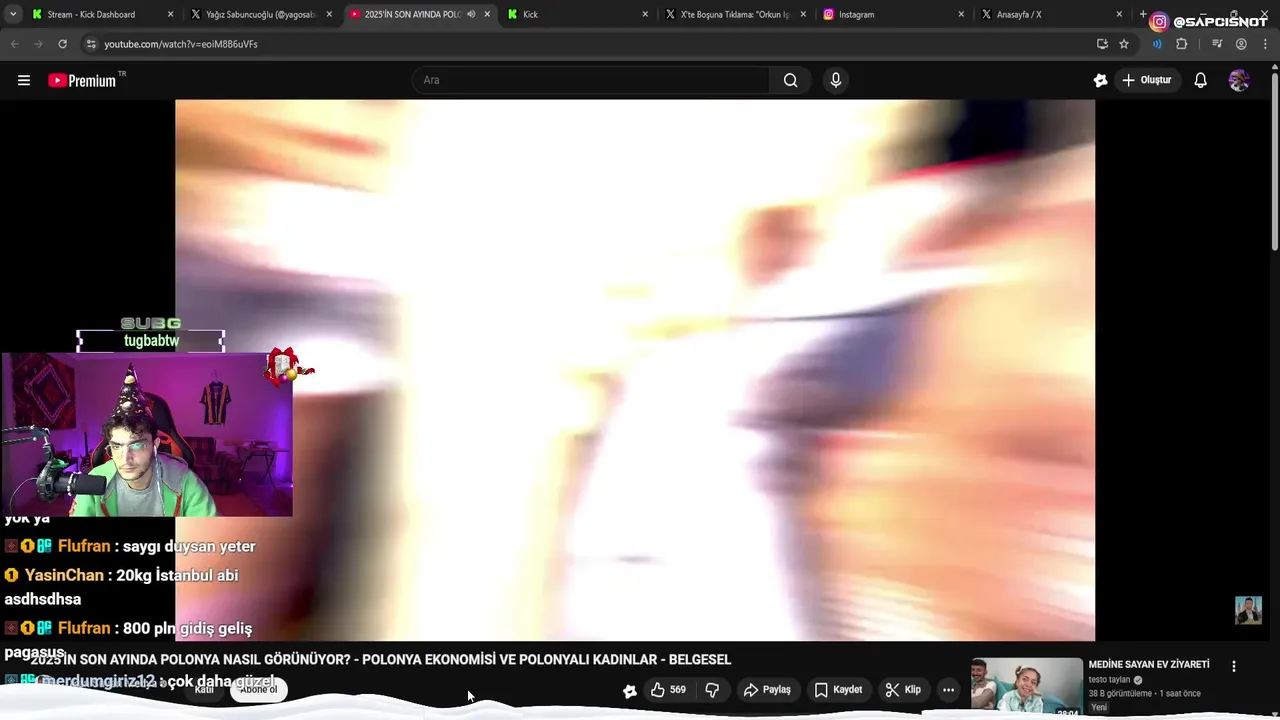Viewport: 1280px width, 720px height.
Task: Open the Chrome profile icon
Action: (1241, 44)
